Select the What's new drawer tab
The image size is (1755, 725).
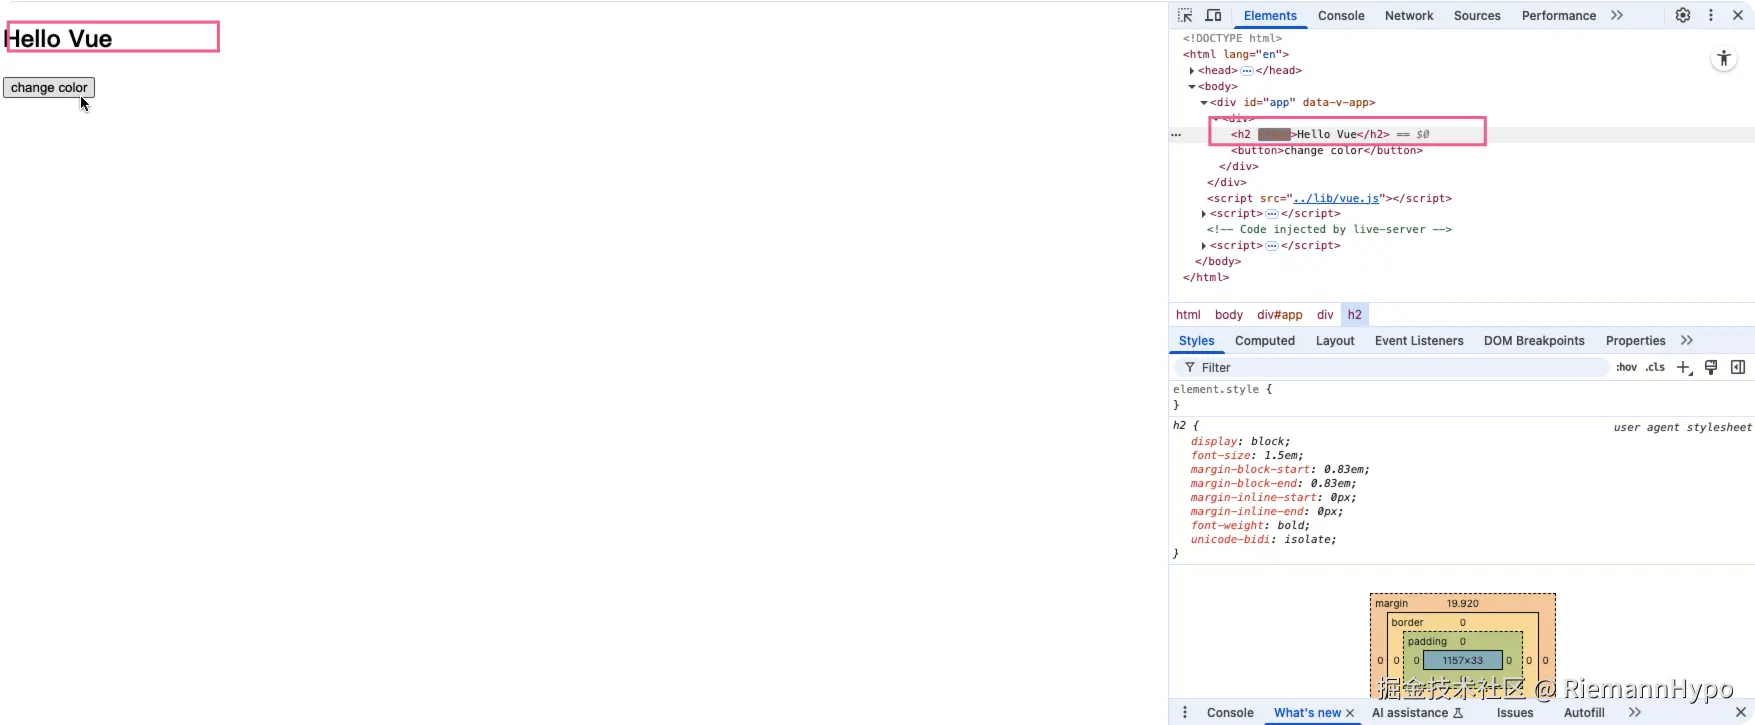pos(1307,713)
